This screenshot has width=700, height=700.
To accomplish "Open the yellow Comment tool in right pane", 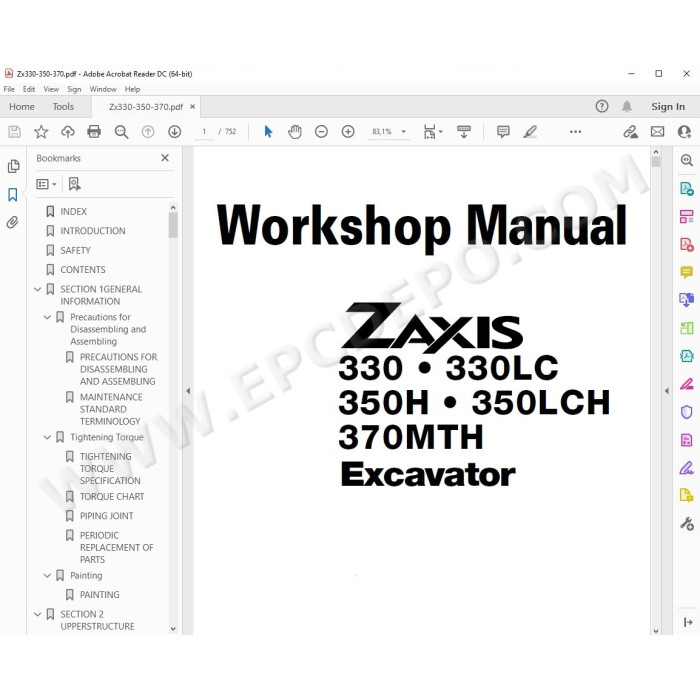I will coord(686,272).
